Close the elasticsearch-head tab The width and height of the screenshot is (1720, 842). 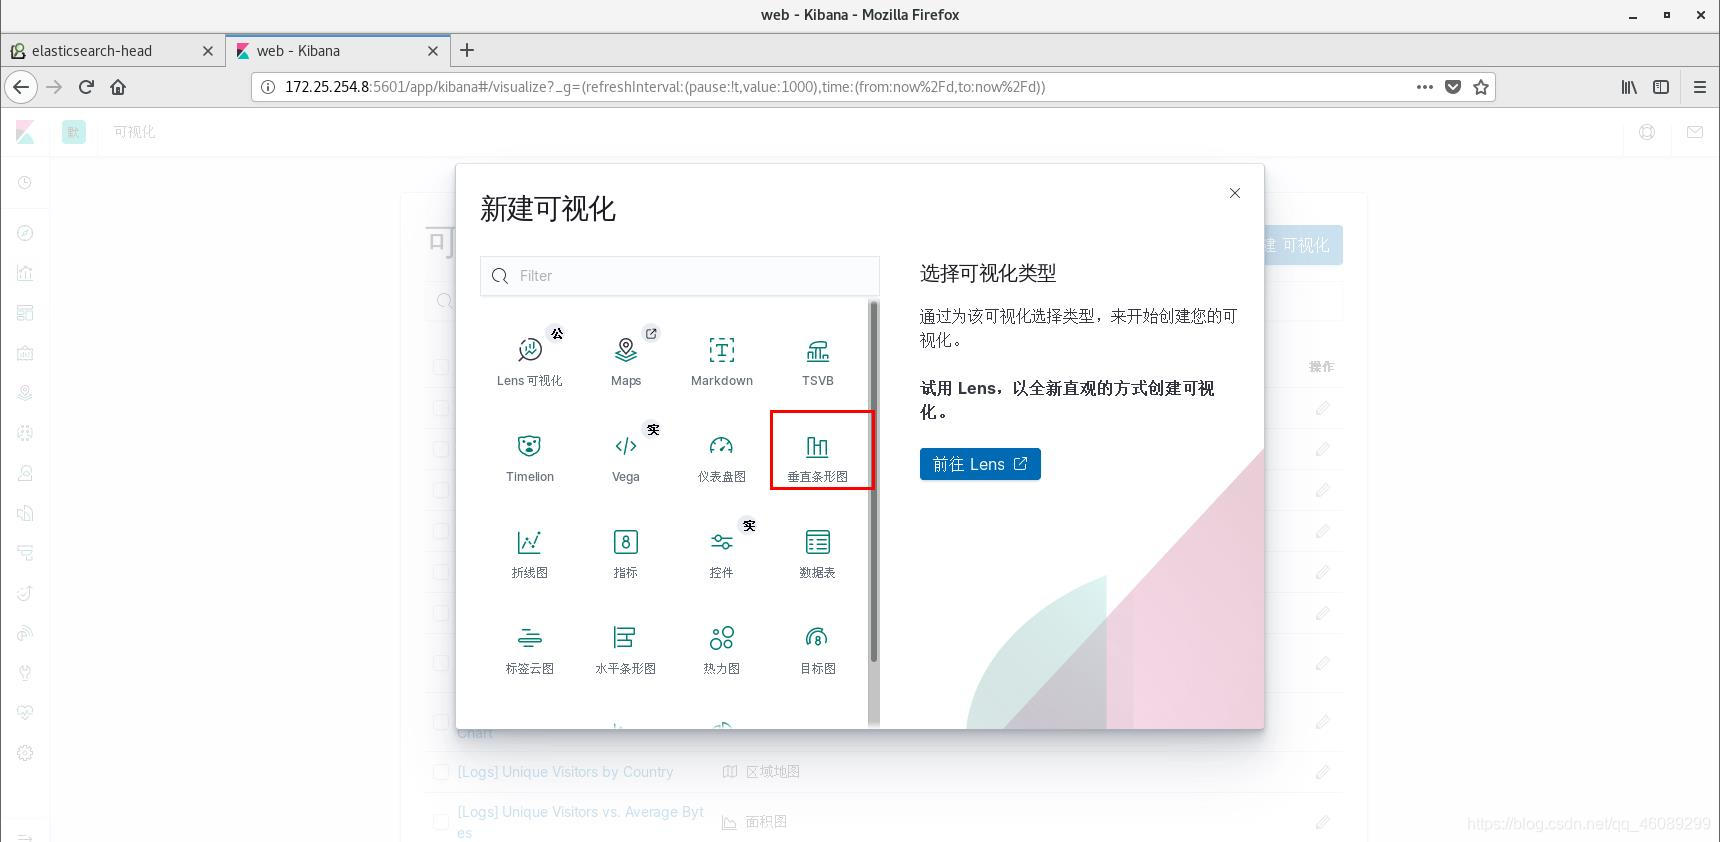(x=208, y=51)
